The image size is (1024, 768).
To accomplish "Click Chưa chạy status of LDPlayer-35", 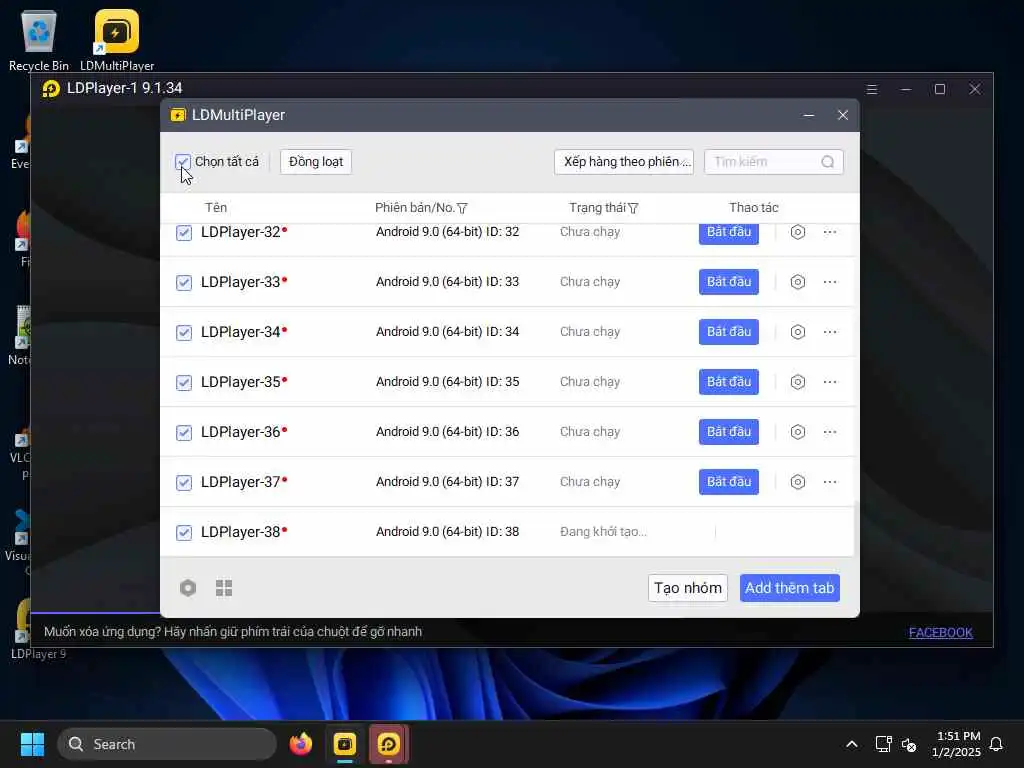I will pyautogui.click(x=590, y=382).
